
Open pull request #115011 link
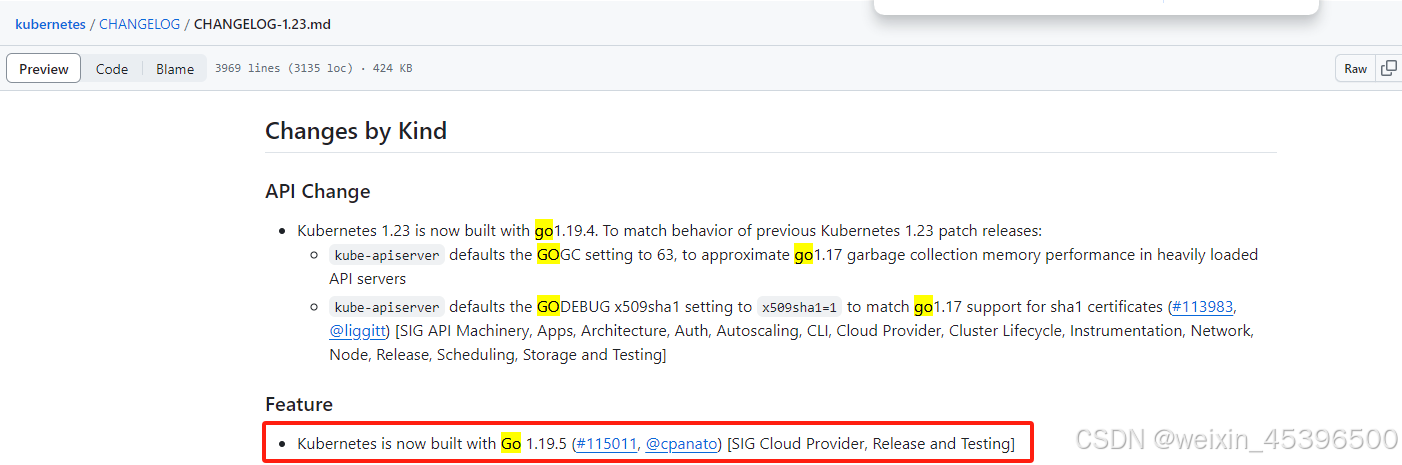click(606, 443)
